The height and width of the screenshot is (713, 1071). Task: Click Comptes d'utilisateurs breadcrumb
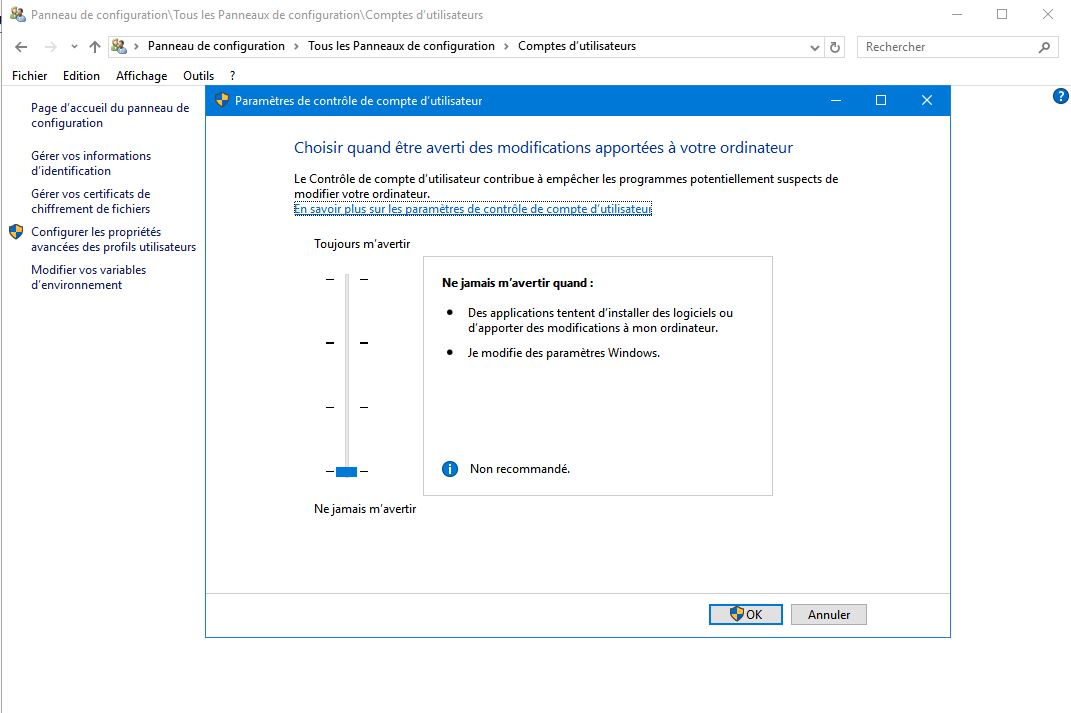[576, 46]
